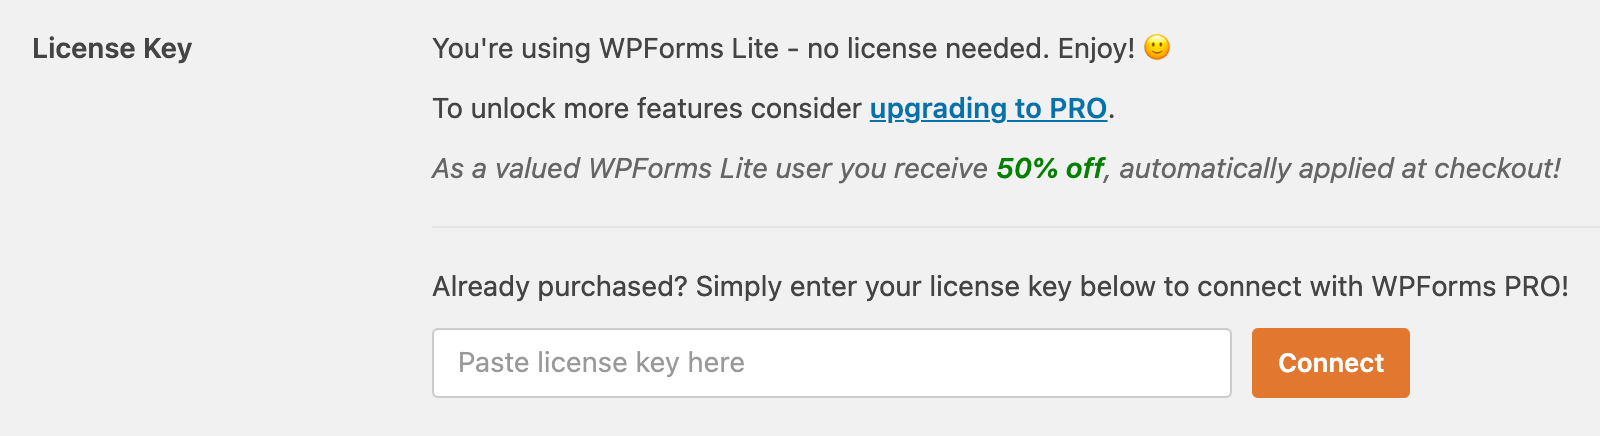Click the orange Connect button
1600x436 pixels.
pyautogui.click(x=1330, y=363)
